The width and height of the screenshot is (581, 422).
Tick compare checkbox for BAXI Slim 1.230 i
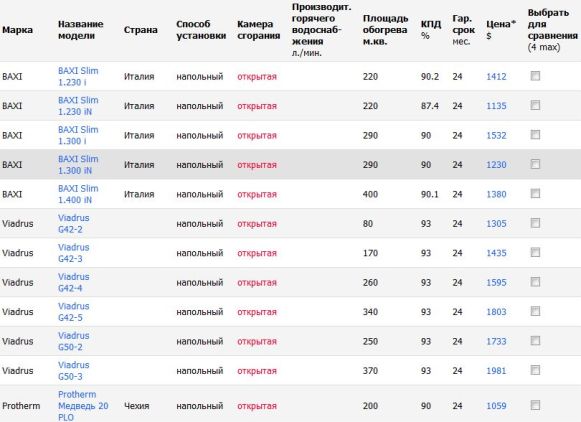pyautogui.click(x=535, y=76)
